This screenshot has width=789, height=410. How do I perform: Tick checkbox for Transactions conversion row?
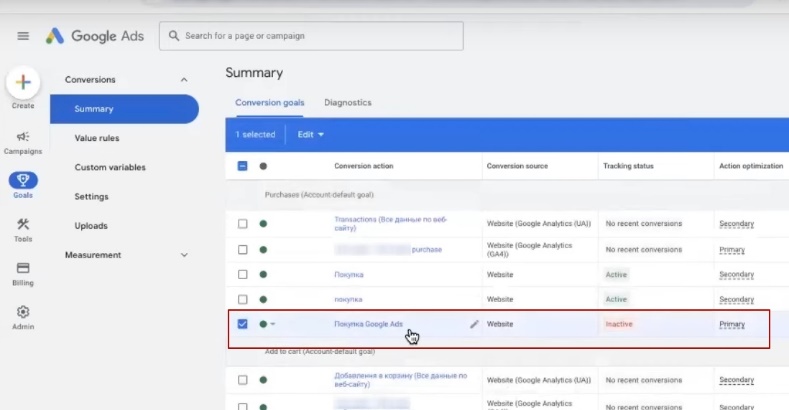(243, 223)
